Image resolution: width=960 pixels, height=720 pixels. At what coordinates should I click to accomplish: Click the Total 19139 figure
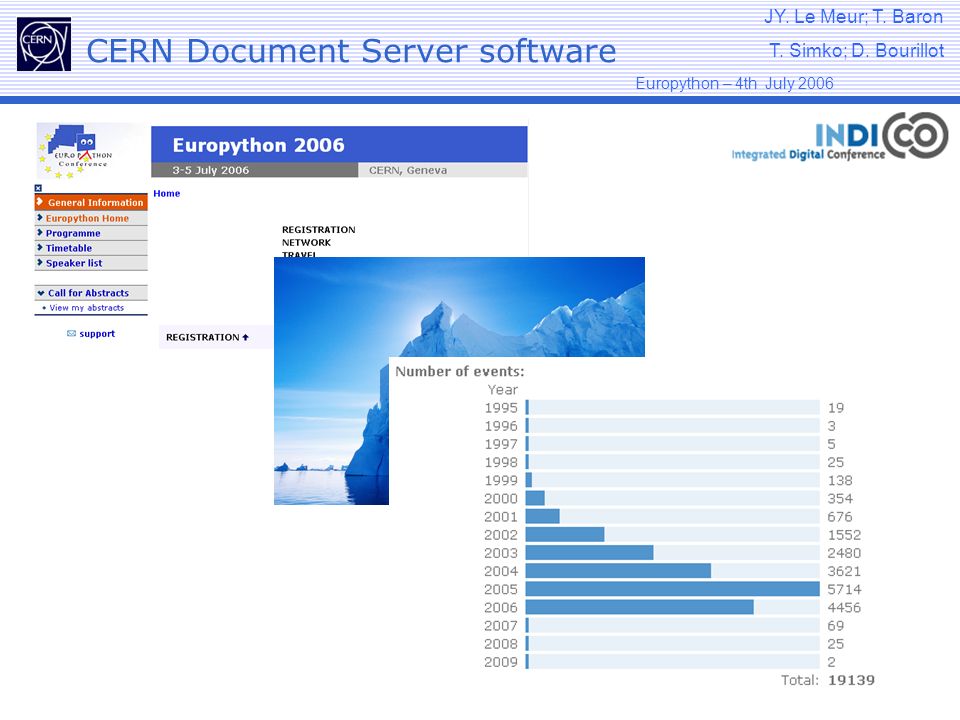click(x=852, y=680)
